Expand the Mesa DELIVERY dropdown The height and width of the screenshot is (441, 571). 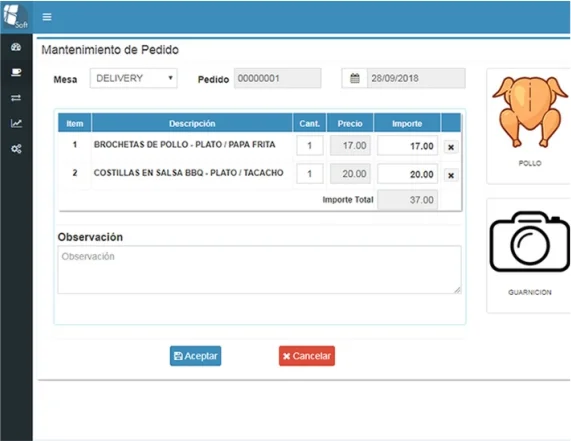(134, 78)
